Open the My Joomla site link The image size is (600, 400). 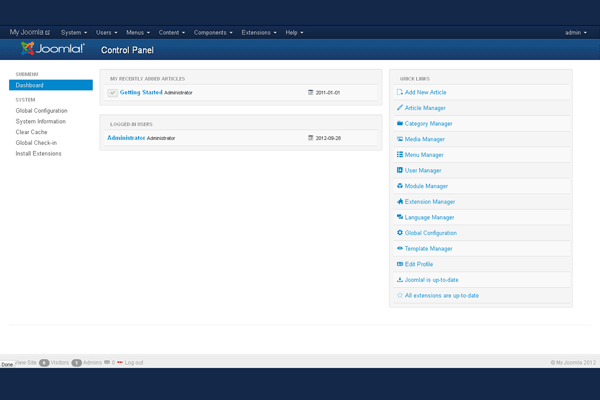click(x=30, y=32)
